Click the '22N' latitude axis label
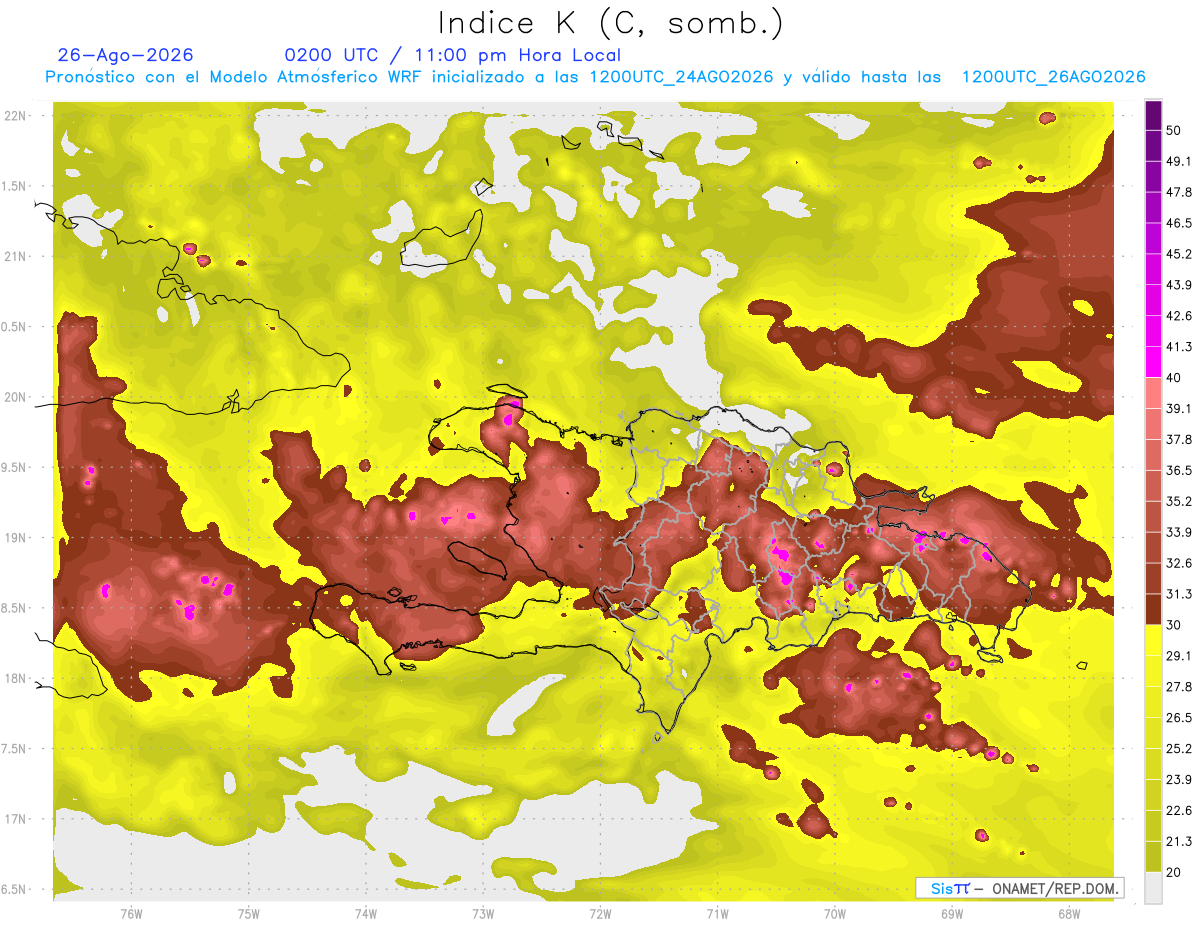 [x=16, y=116]
